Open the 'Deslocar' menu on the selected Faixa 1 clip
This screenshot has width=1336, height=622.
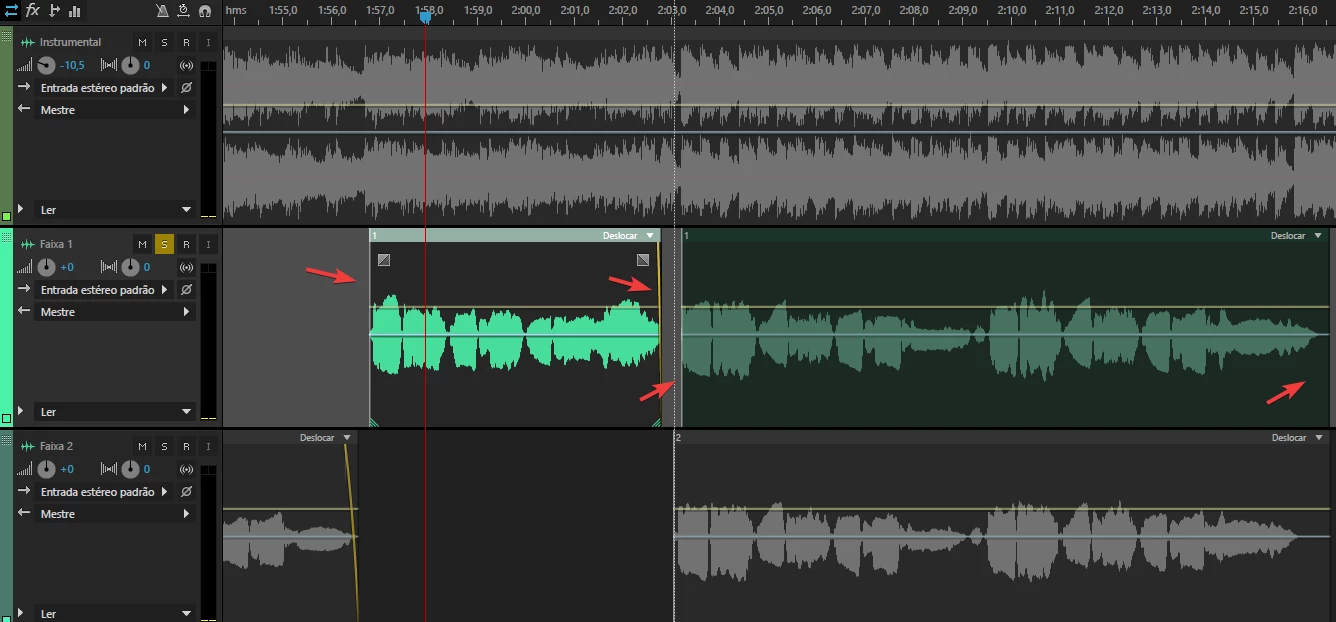628,236
